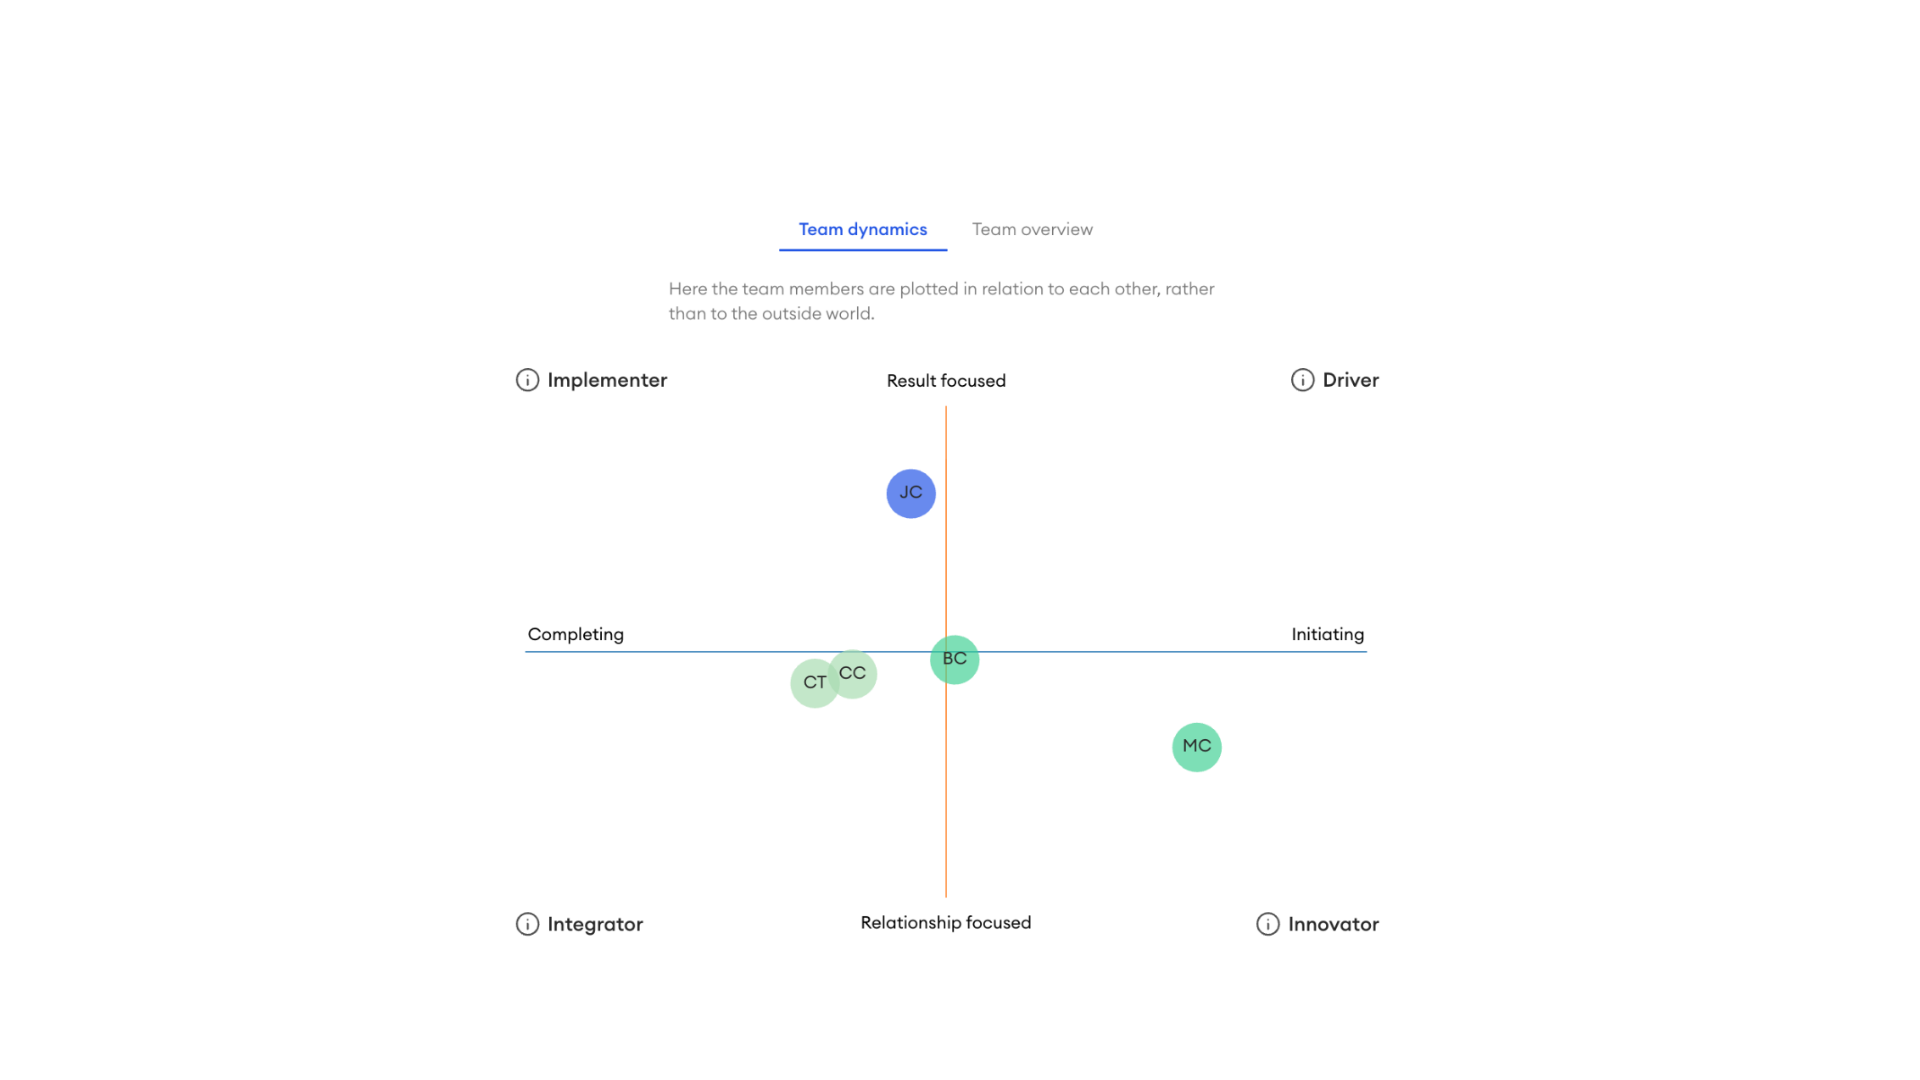Click the Driver quadrant label

(1350, 380)
